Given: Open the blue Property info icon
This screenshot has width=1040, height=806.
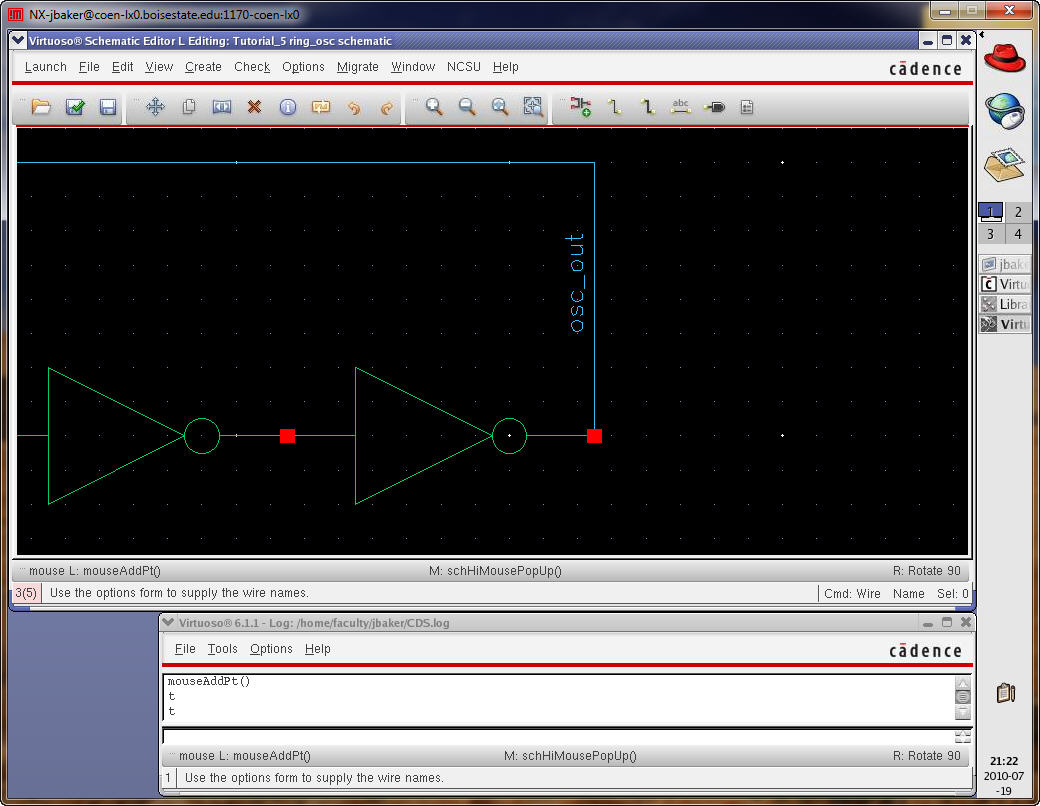Looking at the screenshot, I should click(288, 107).
